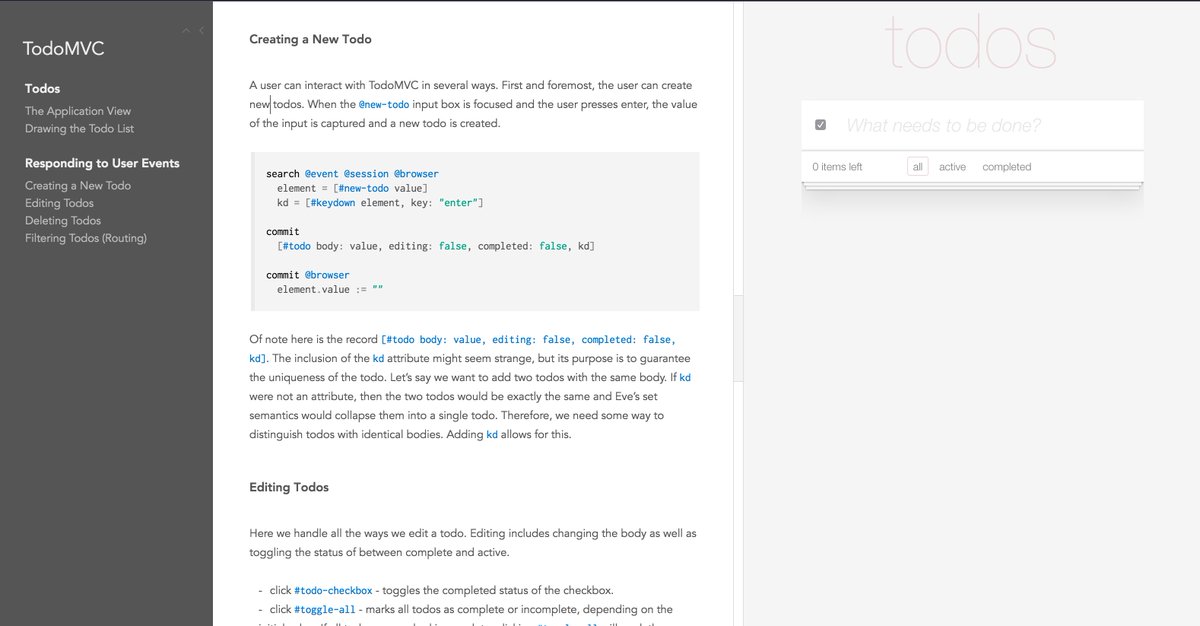Select the 'active' todo filter
1200x626 pixels.
952,167
